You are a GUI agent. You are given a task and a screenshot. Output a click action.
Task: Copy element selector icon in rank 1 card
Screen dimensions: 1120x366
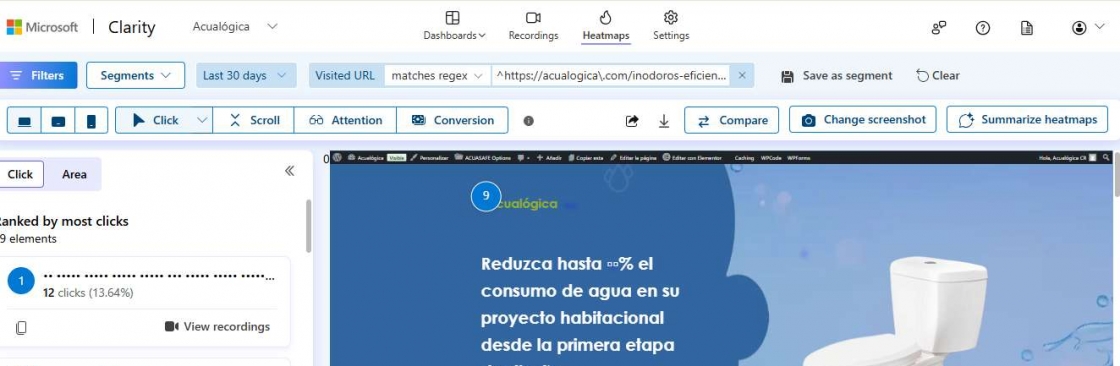(21, 327)
